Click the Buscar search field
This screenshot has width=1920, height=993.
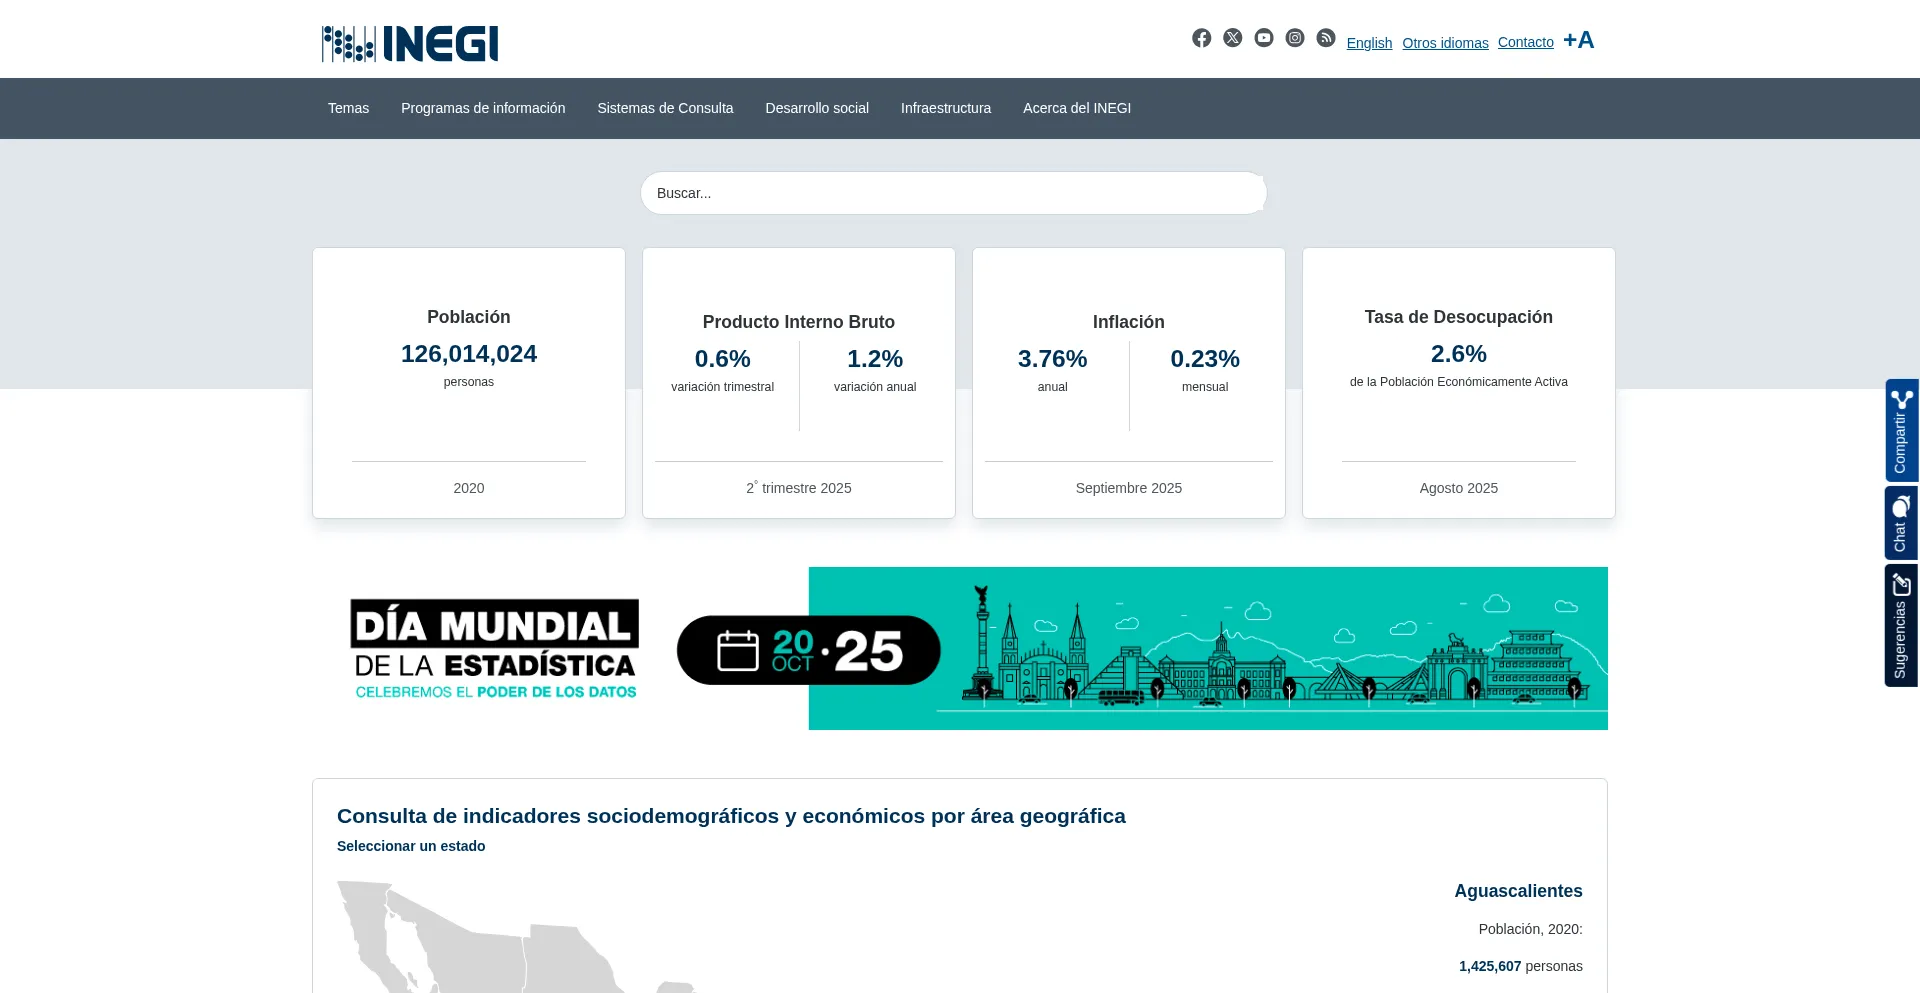[953, 193]
